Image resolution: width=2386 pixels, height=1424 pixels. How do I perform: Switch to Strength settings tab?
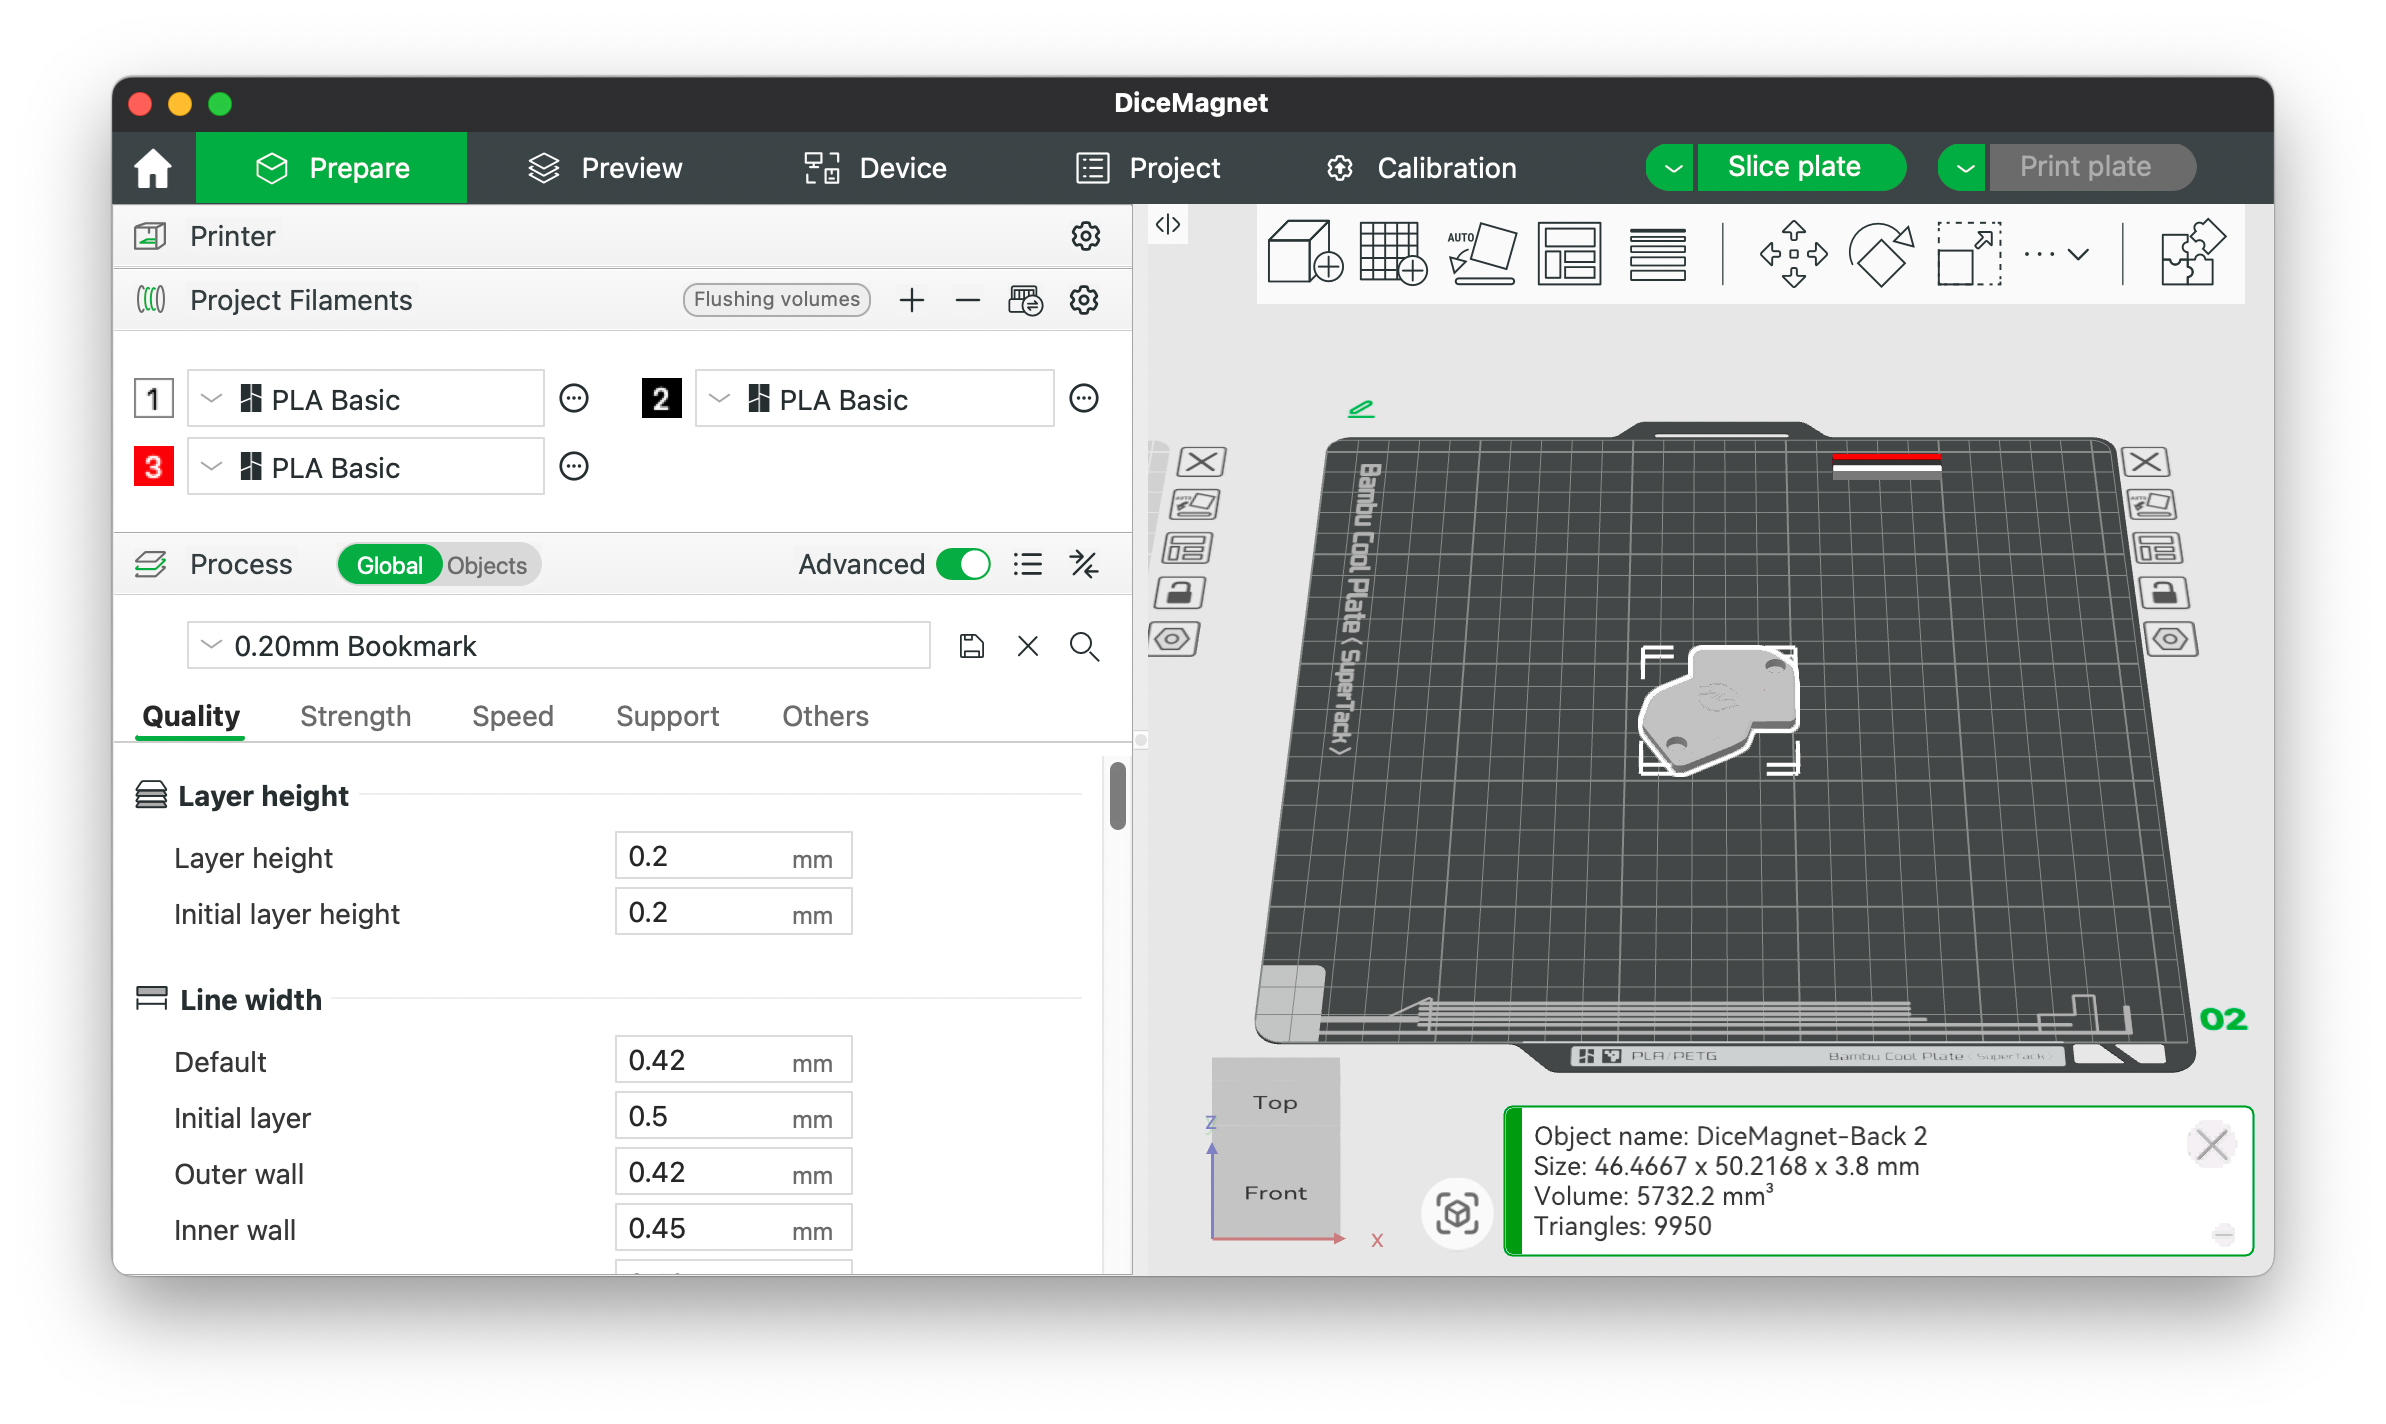coord(355,716)
